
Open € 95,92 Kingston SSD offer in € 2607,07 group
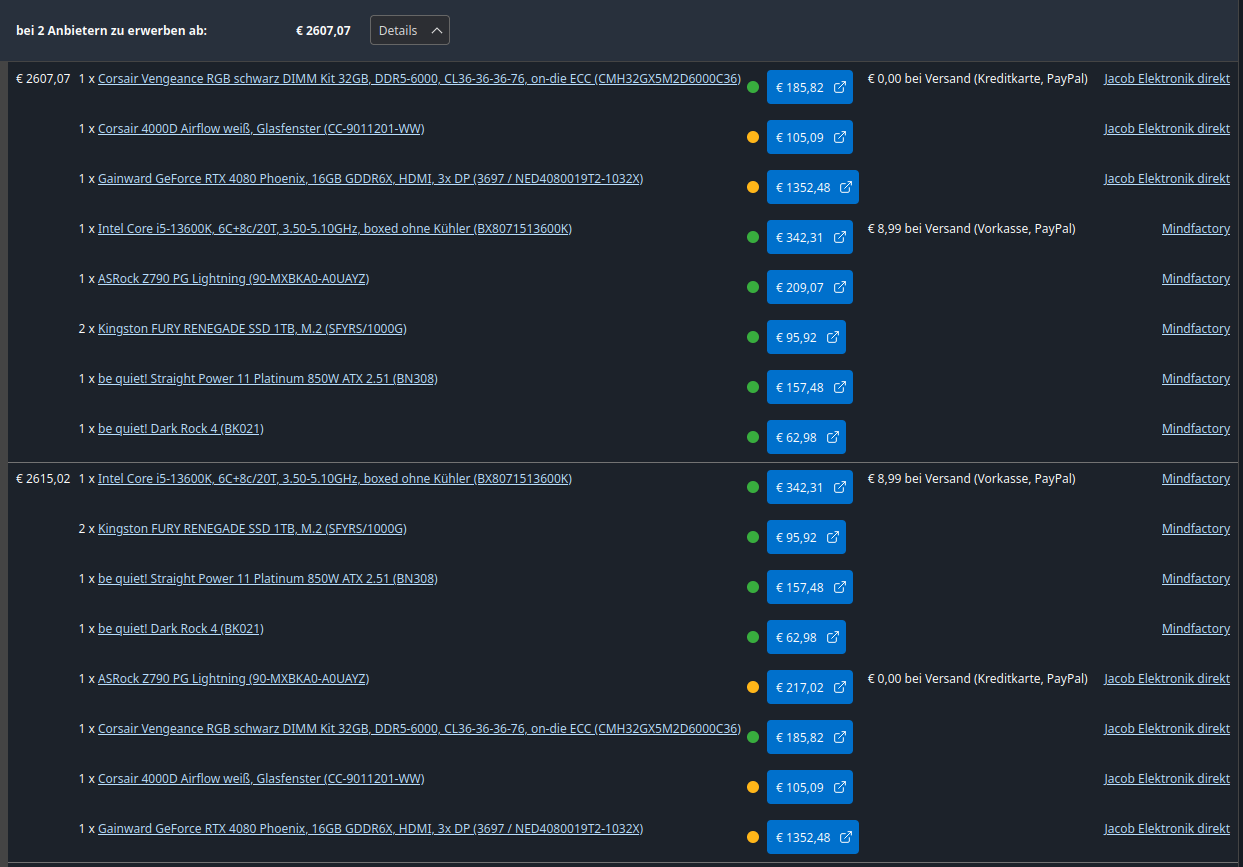point(806,337)
